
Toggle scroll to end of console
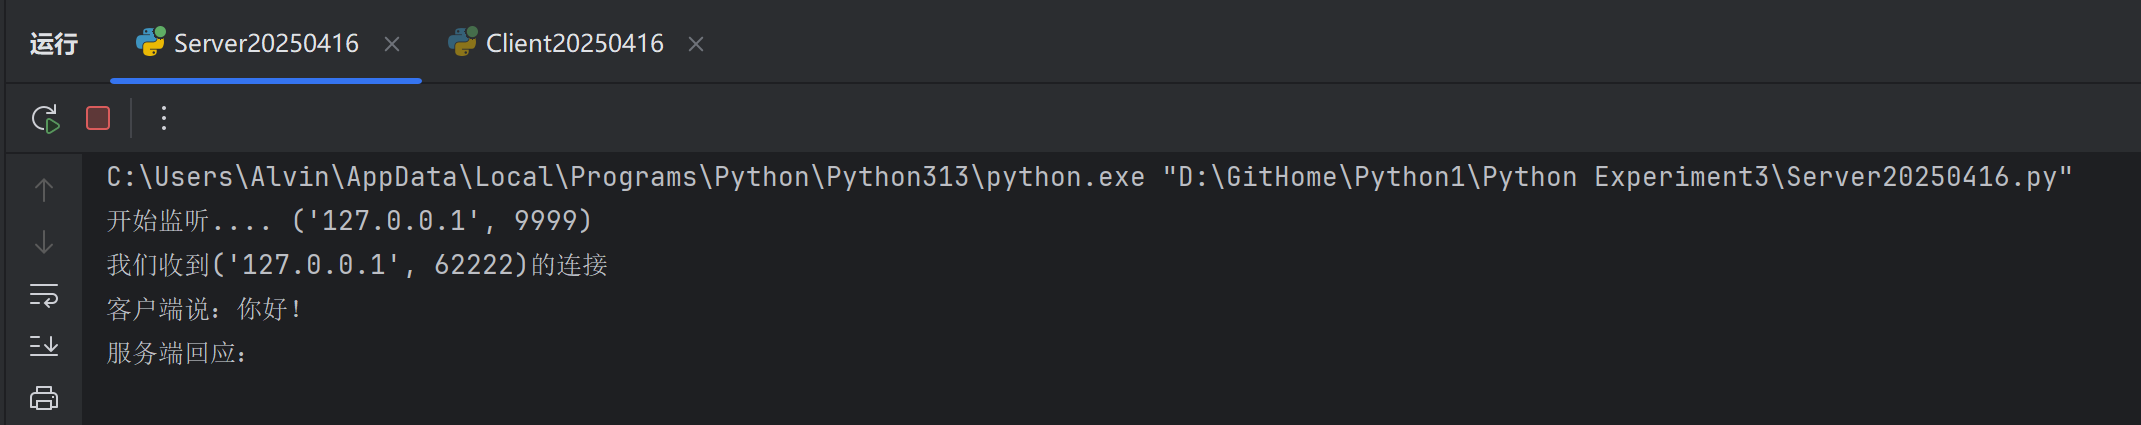pos(44,346)
